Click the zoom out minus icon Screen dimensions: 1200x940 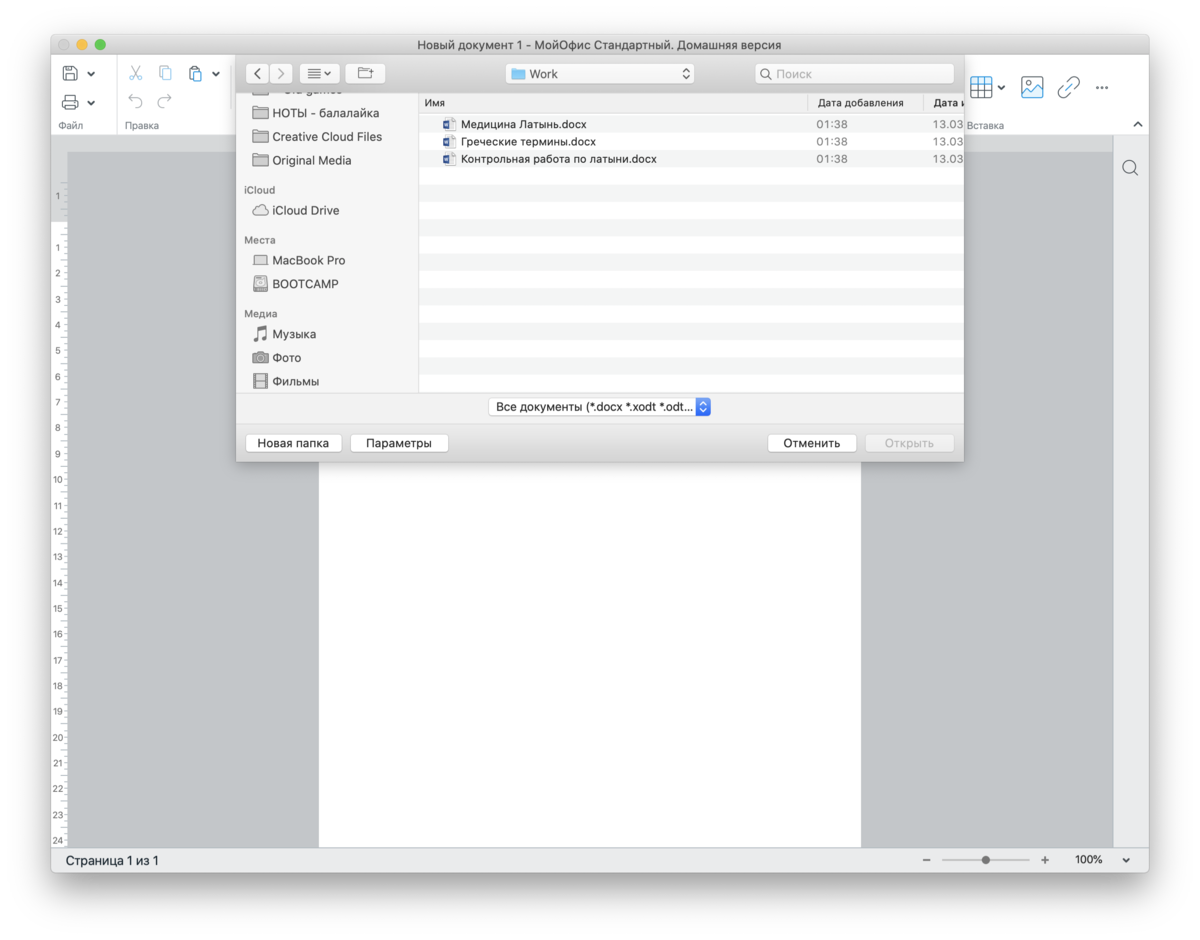click(x=927, y=860)
